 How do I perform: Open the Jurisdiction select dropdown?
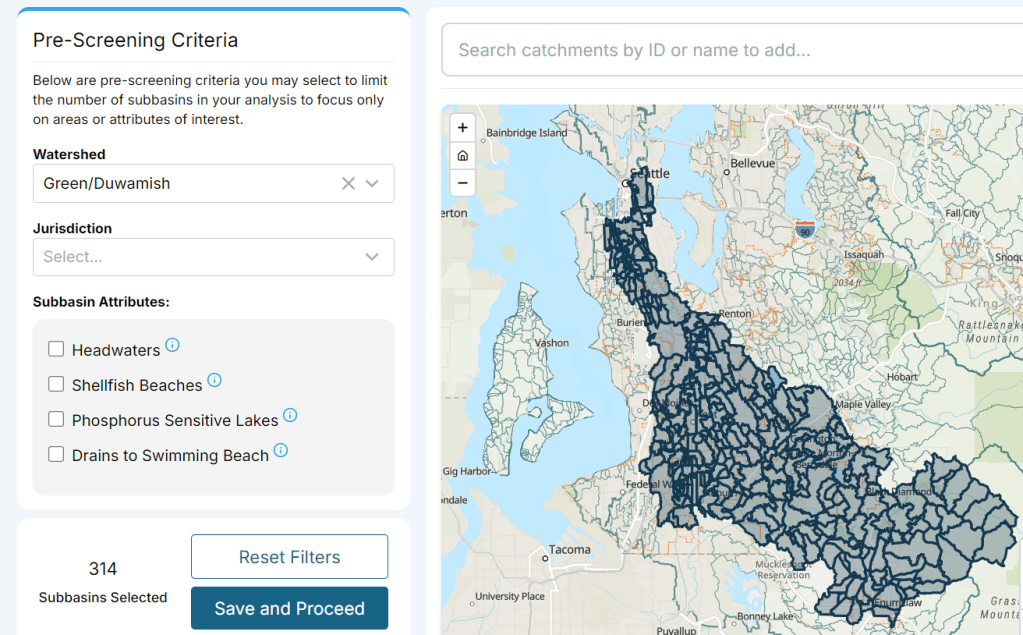pos(213,257)
